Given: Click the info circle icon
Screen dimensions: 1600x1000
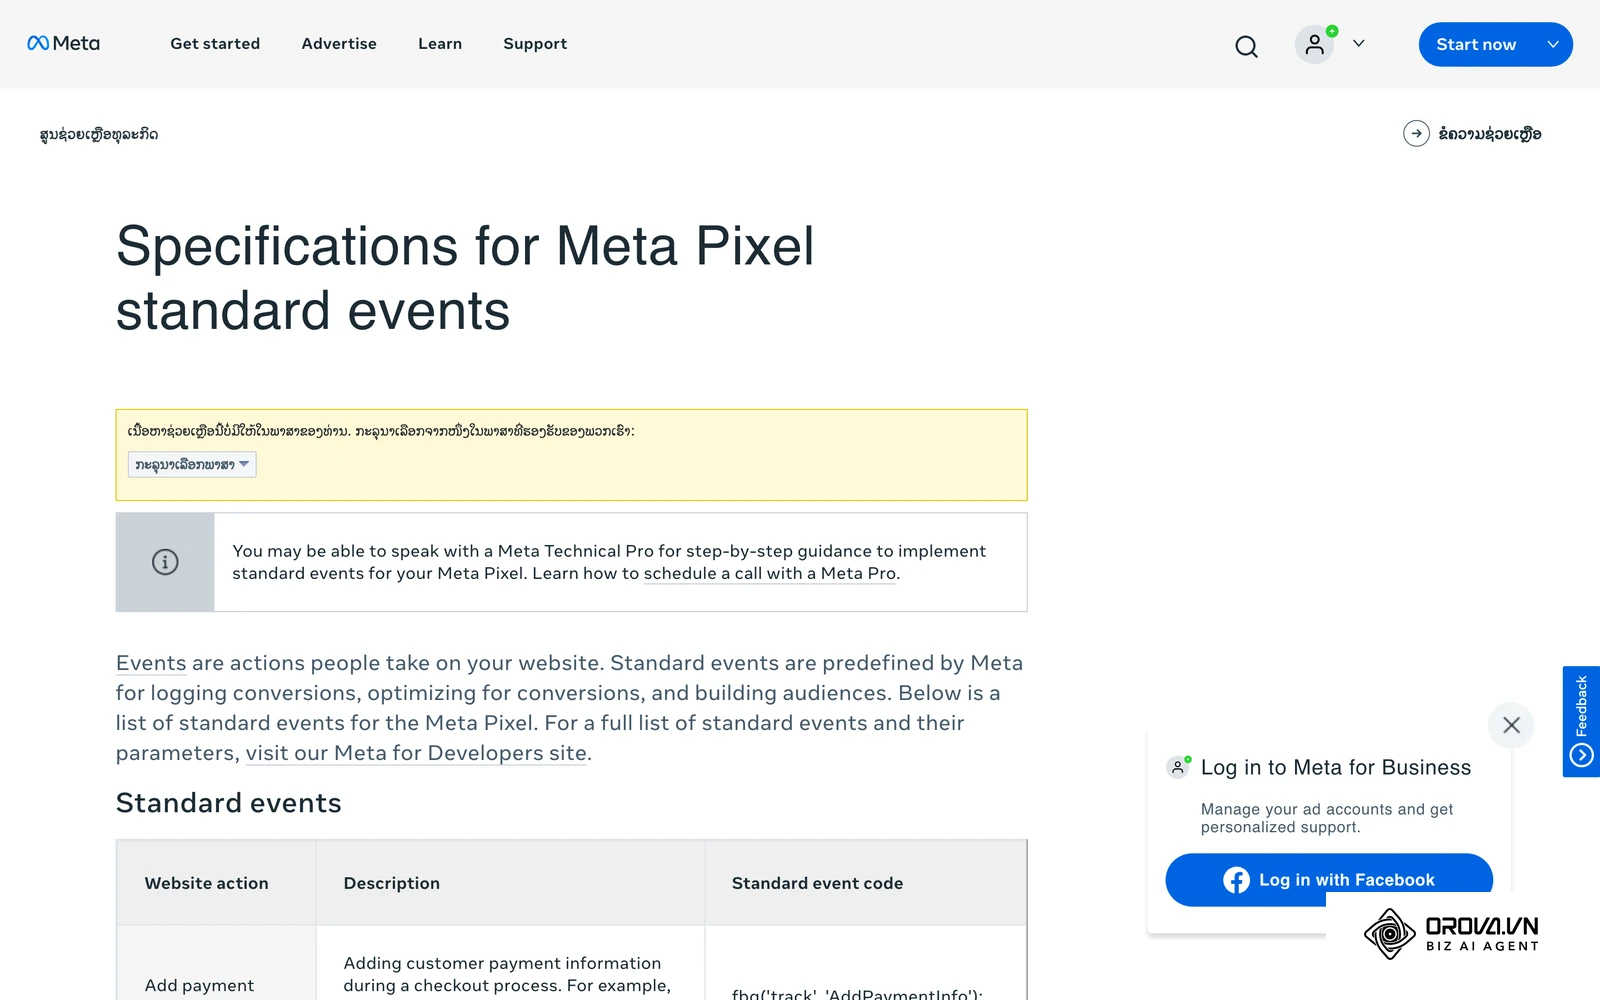Looking at the screenshot, I should [x=165, y=562].
